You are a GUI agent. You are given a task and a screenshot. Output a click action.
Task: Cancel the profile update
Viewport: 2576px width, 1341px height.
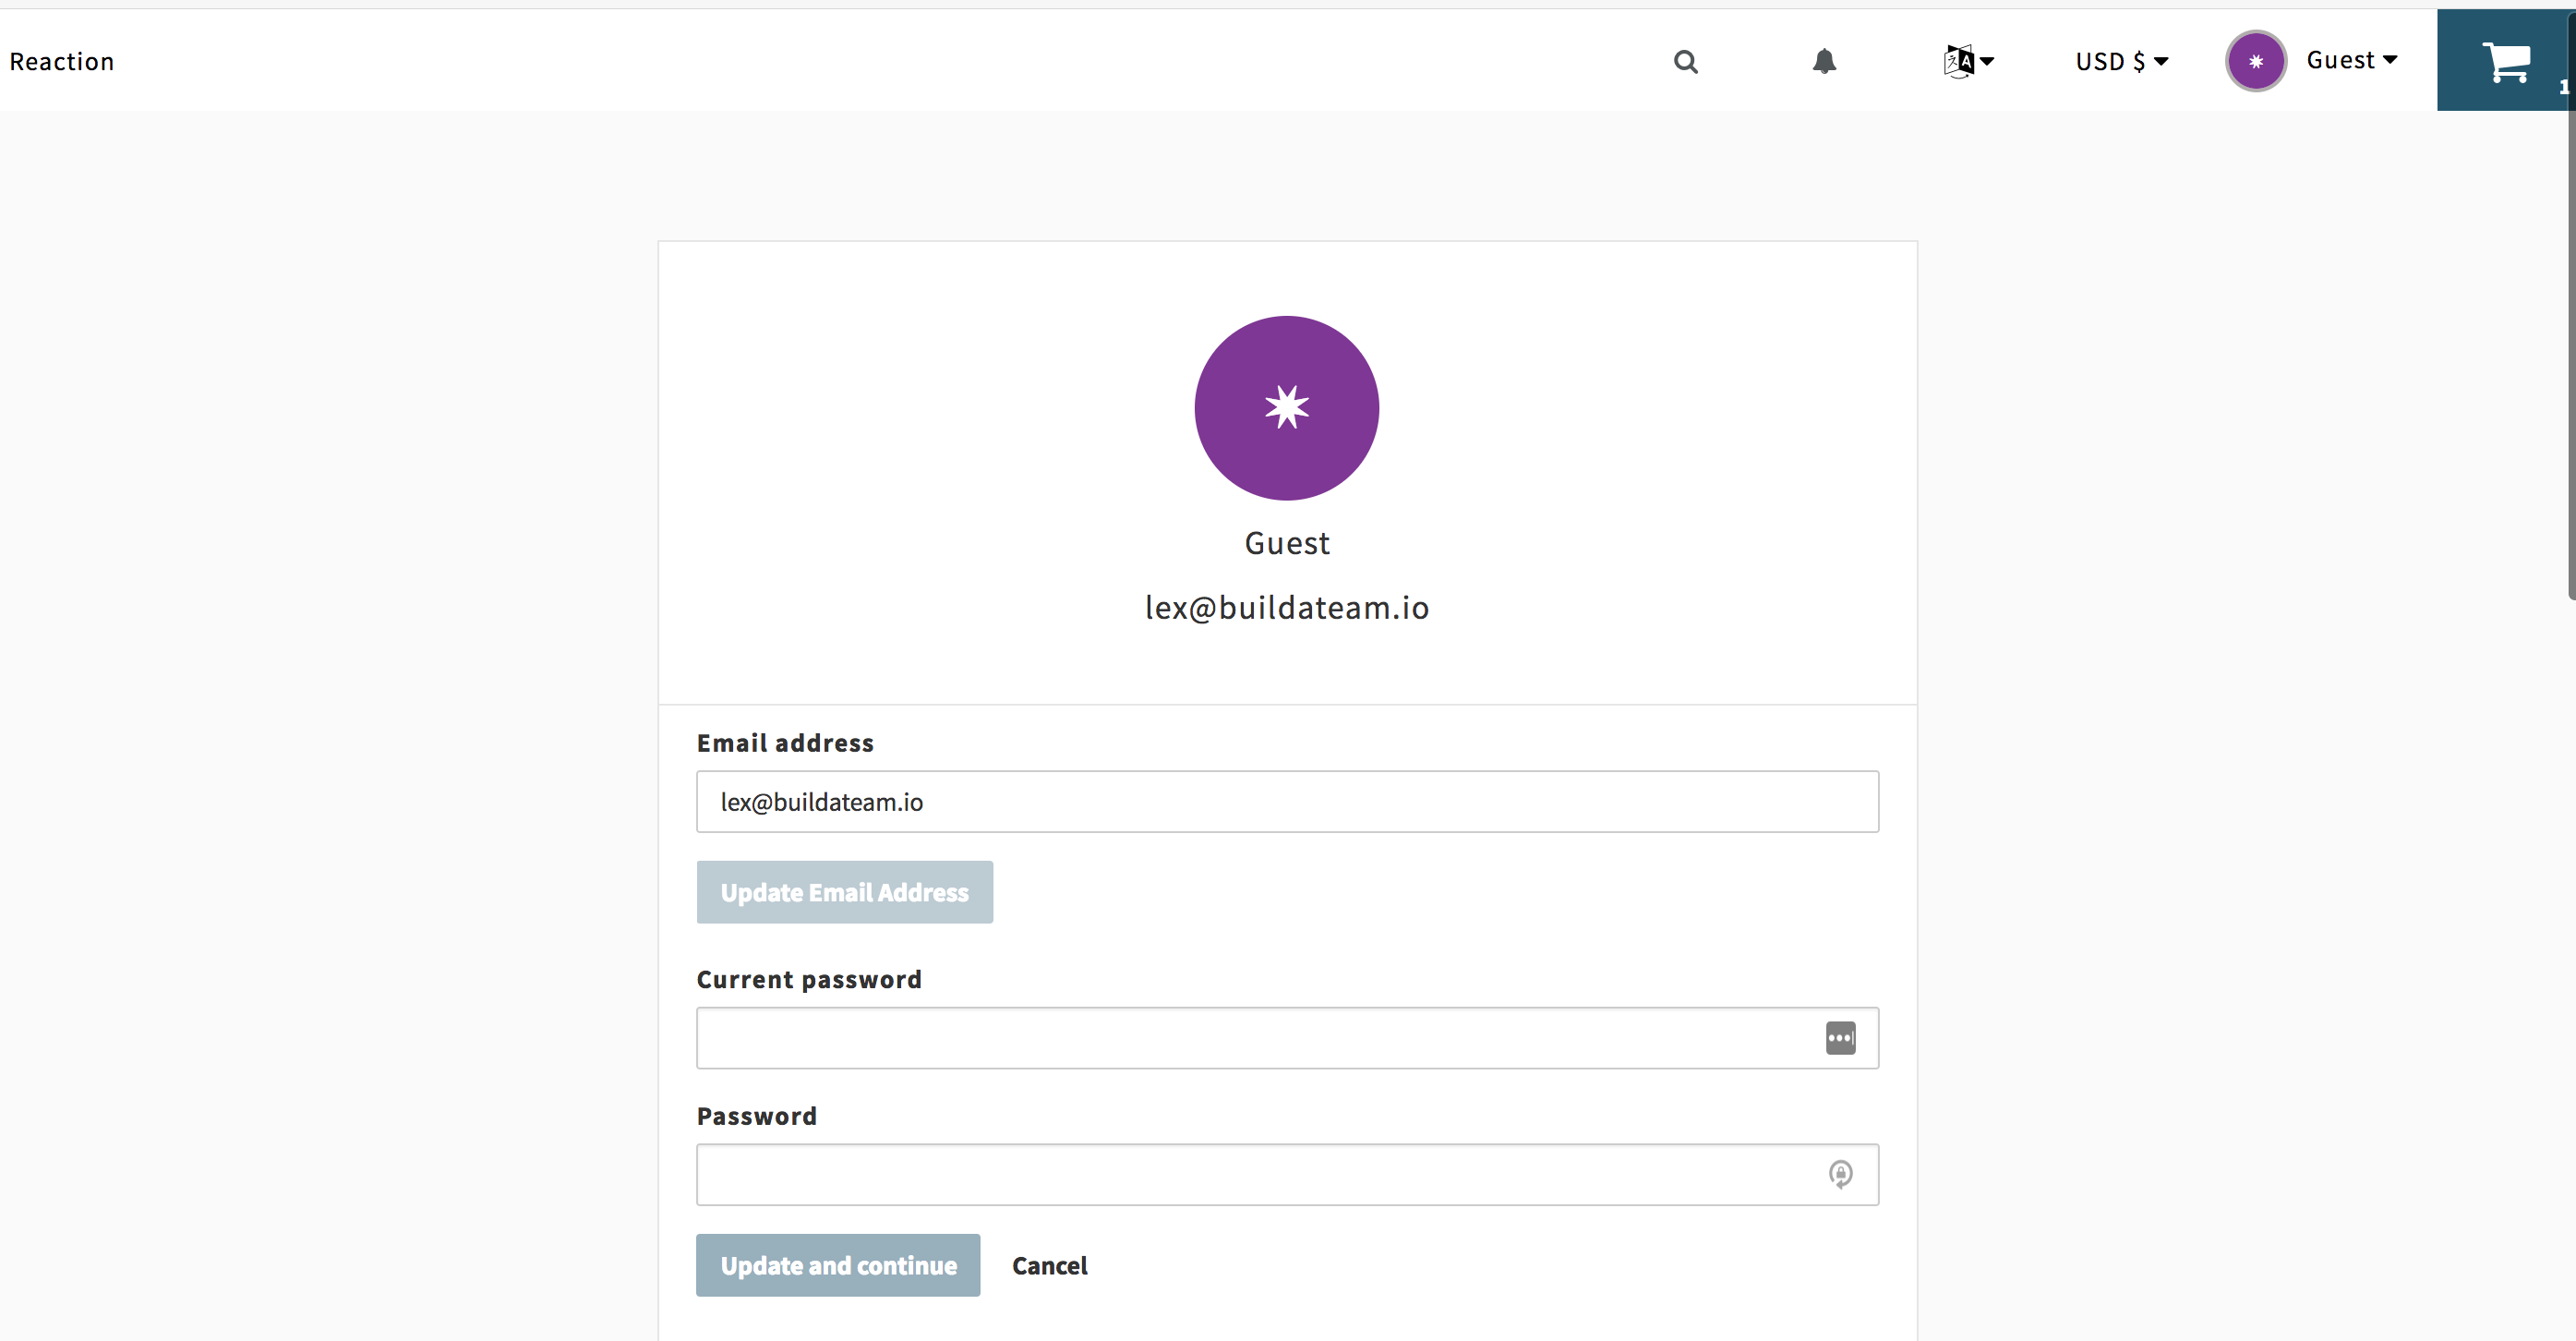1049,1265
